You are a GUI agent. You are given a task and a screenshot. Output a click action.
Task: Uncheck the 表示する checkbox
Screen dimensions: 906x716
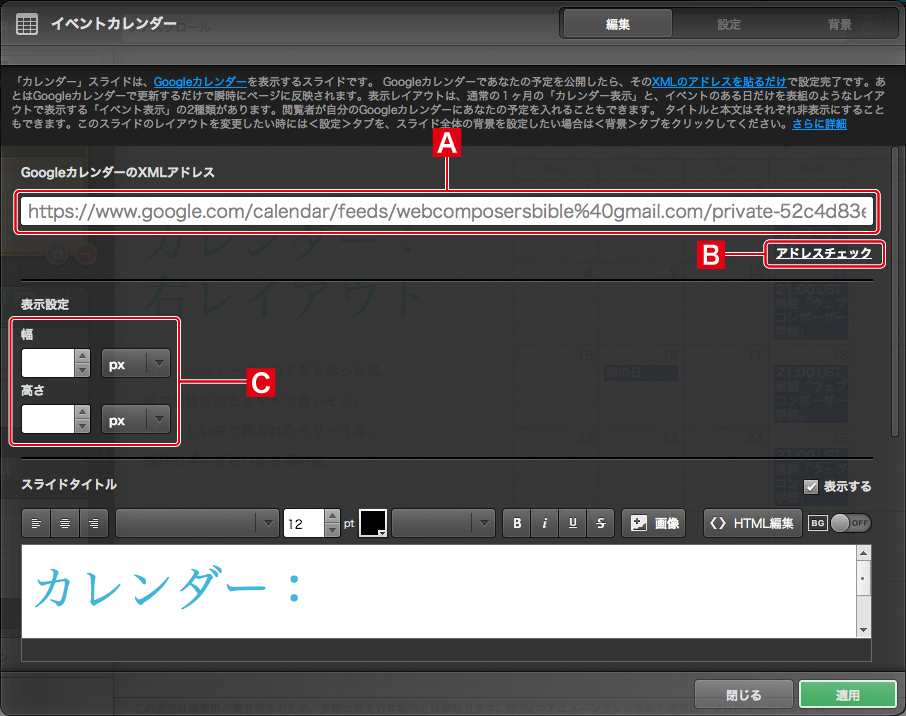click(811, 487)
